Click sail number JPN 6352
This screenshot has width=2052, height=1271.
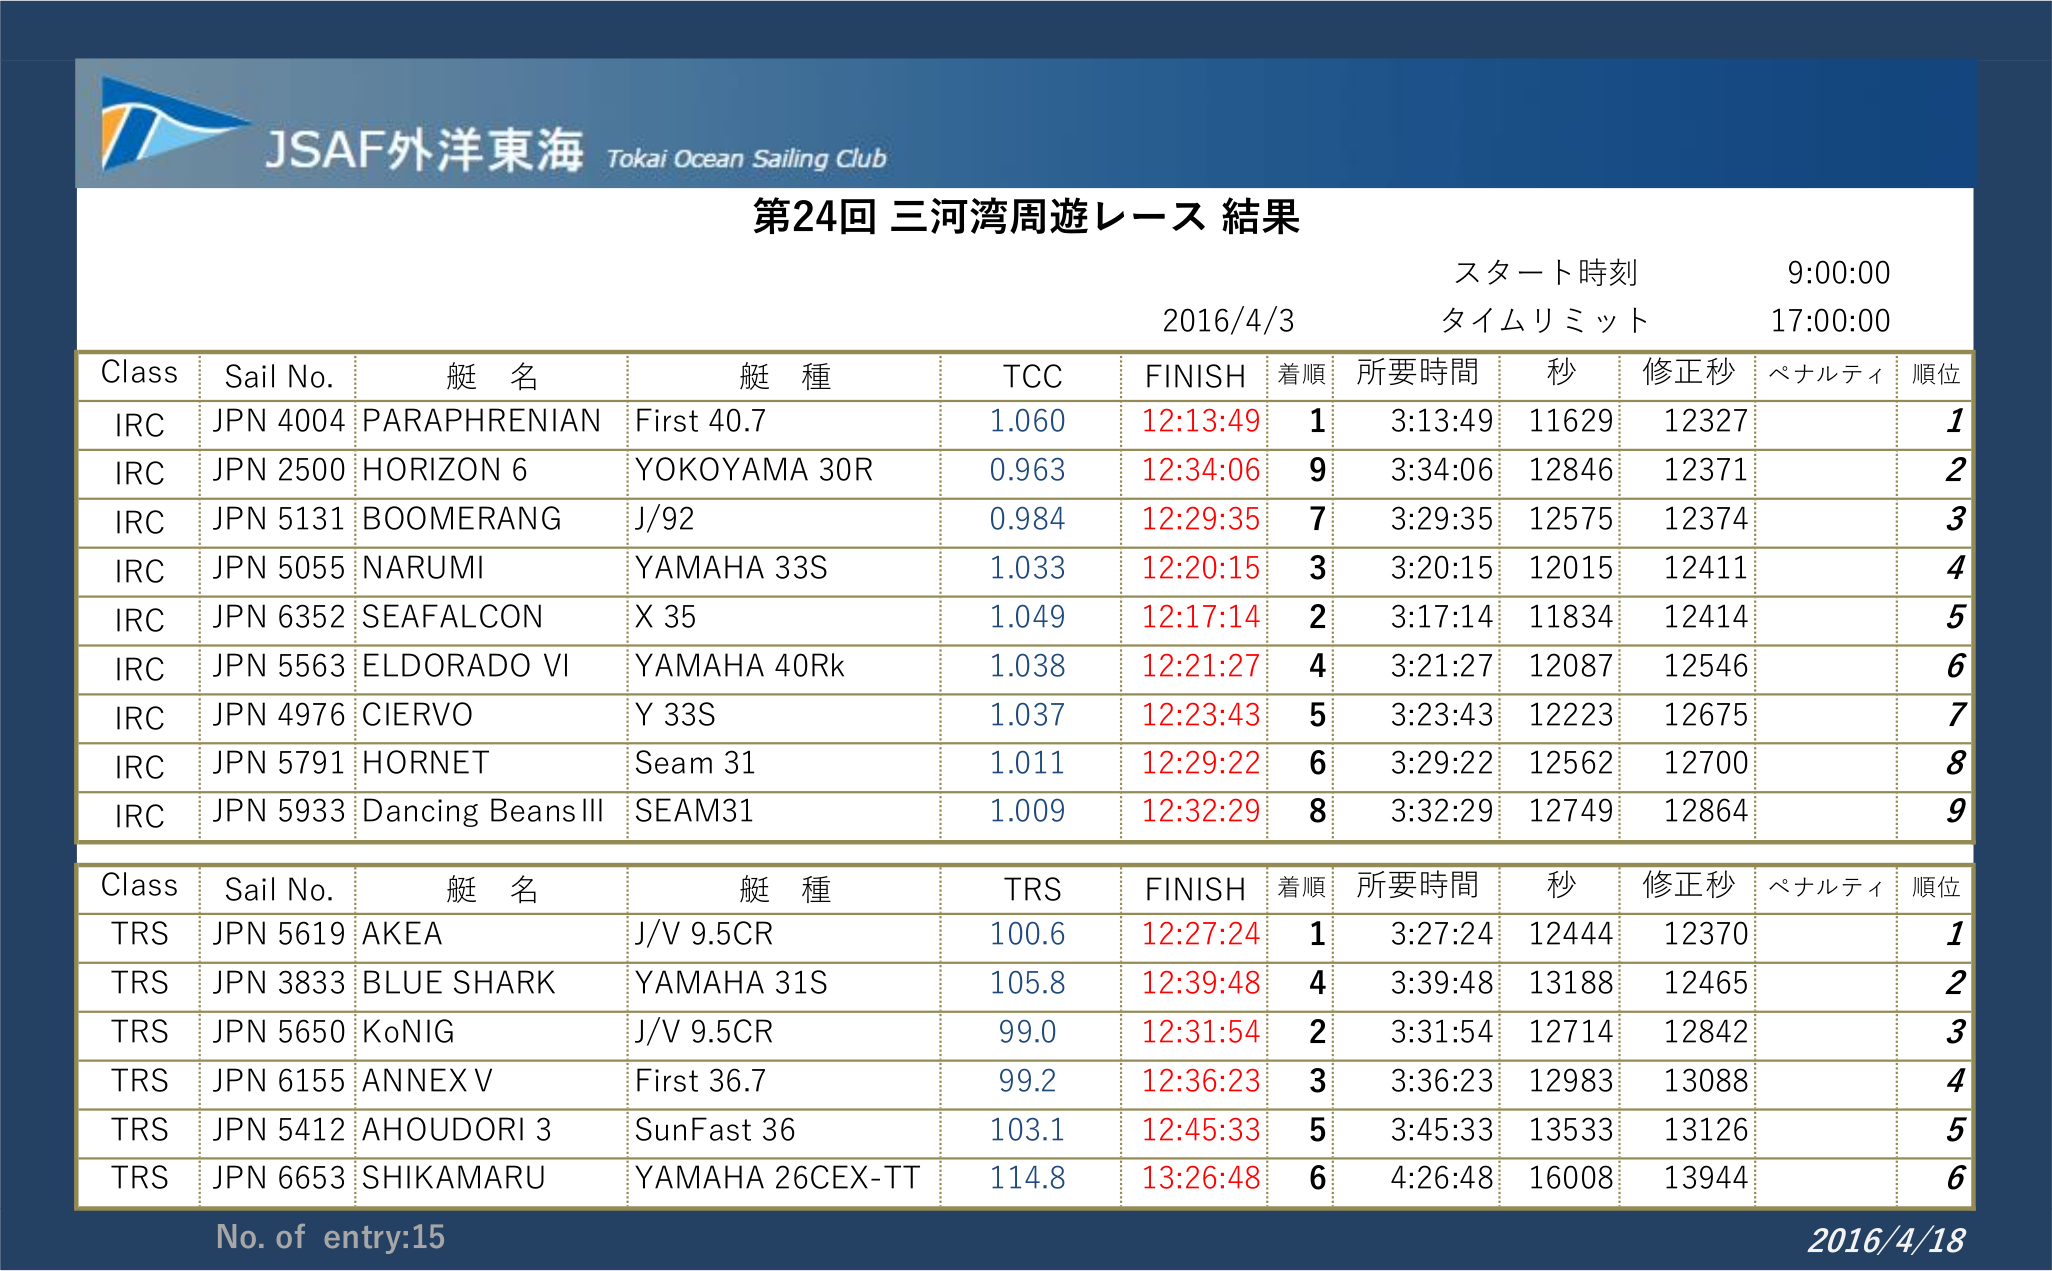point(278,617)
